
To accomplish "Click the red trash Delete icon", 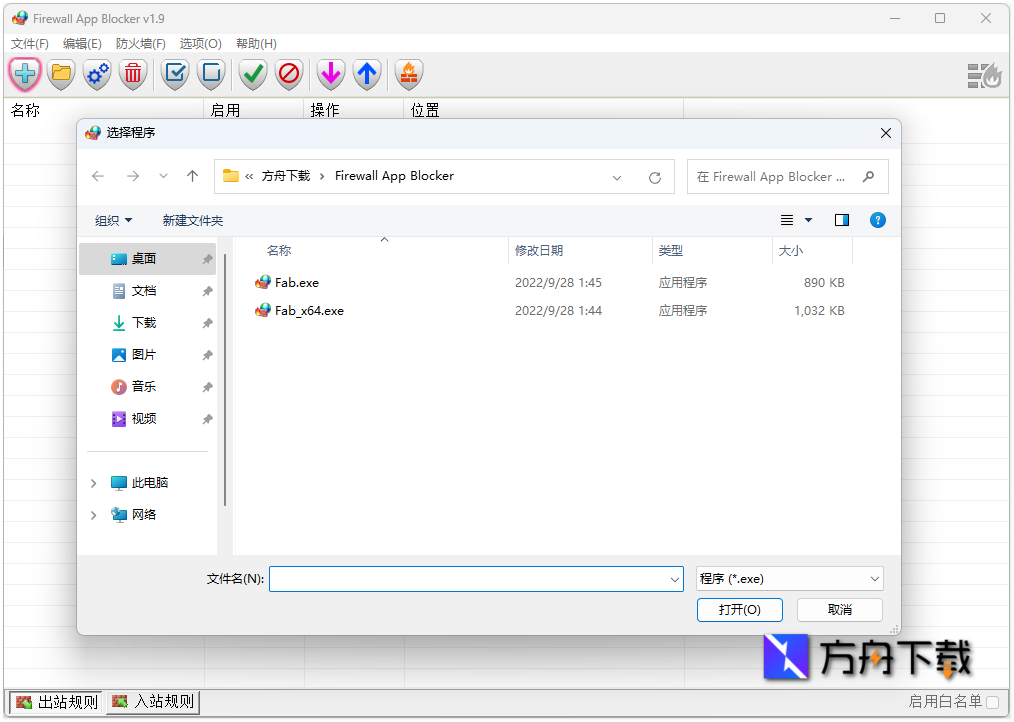I will tap(133, 74).
